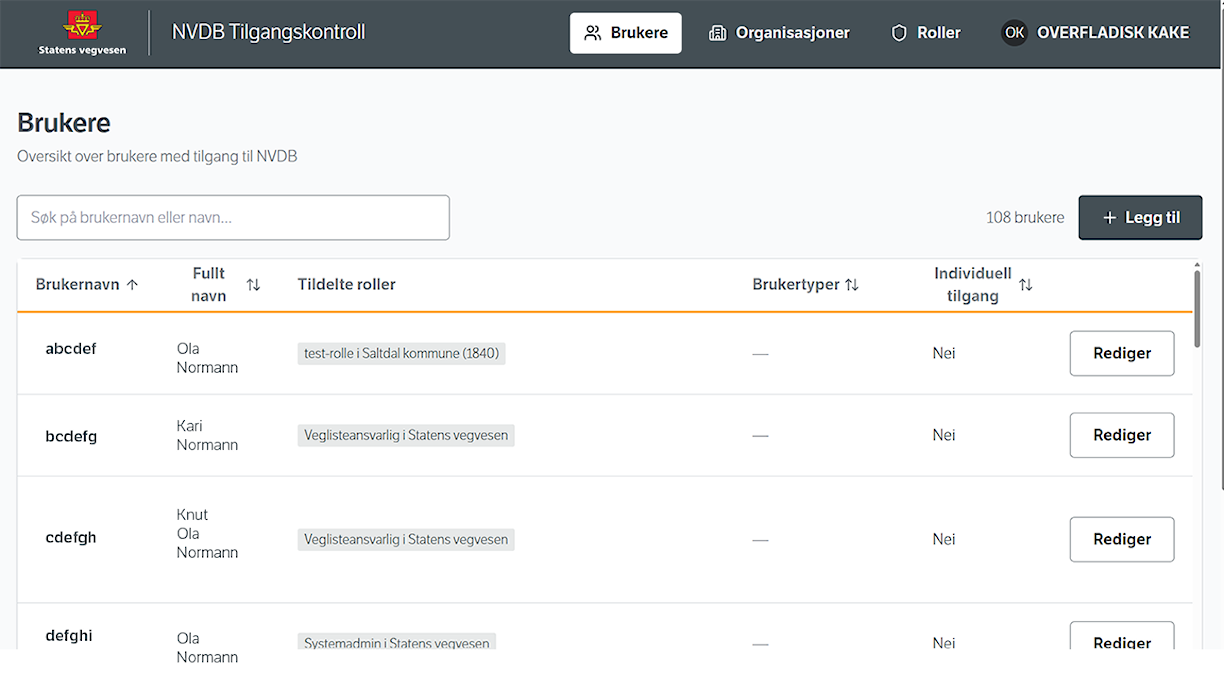Click the vertical scrollbar of the user table
The image size is (1224, 689).
(1197, 308)
